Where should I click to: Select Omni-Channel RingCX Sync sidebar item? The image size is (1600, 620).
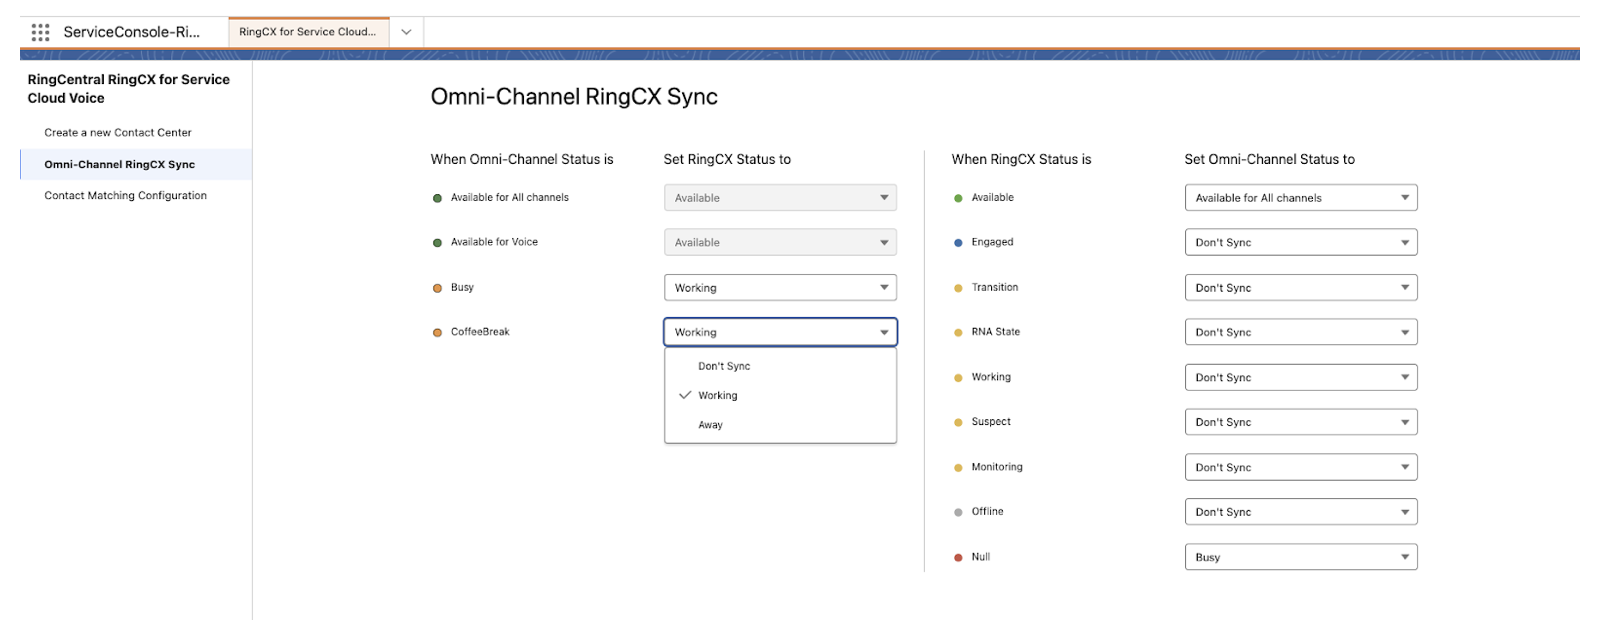(x=120, y=165)
